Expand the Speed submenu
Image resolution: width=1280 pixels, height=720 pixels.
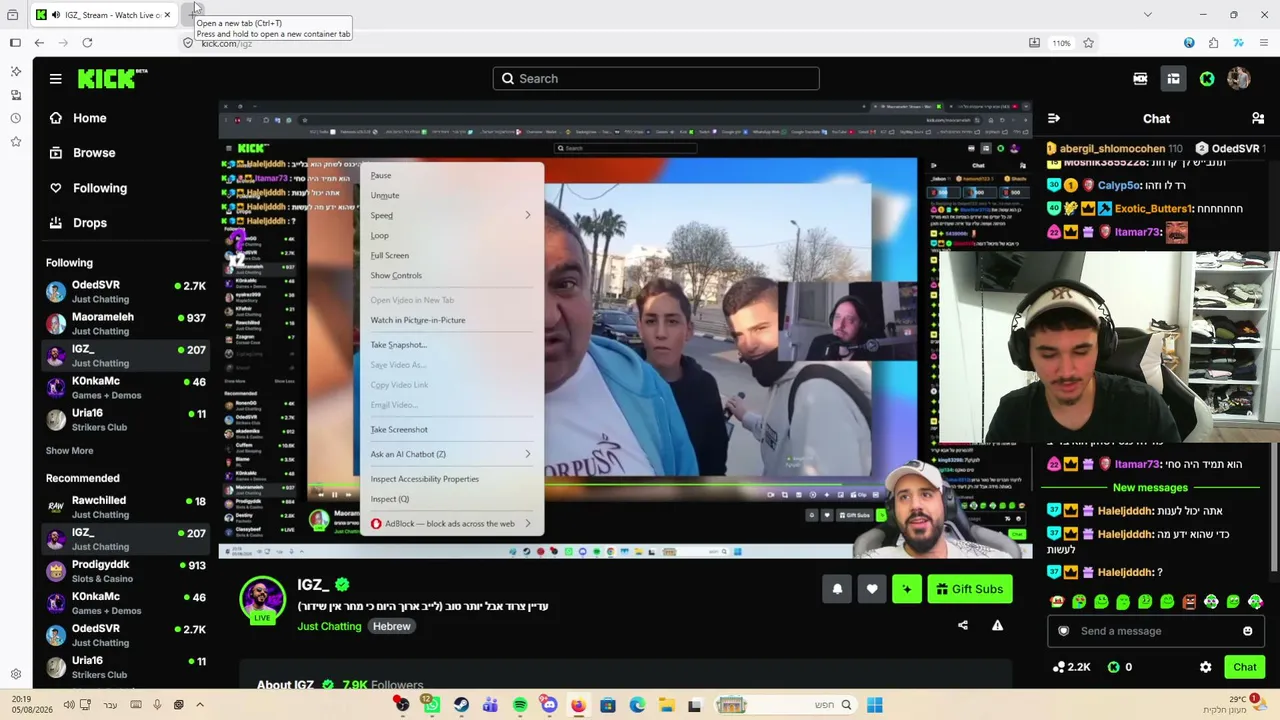(x=451, y=216)
